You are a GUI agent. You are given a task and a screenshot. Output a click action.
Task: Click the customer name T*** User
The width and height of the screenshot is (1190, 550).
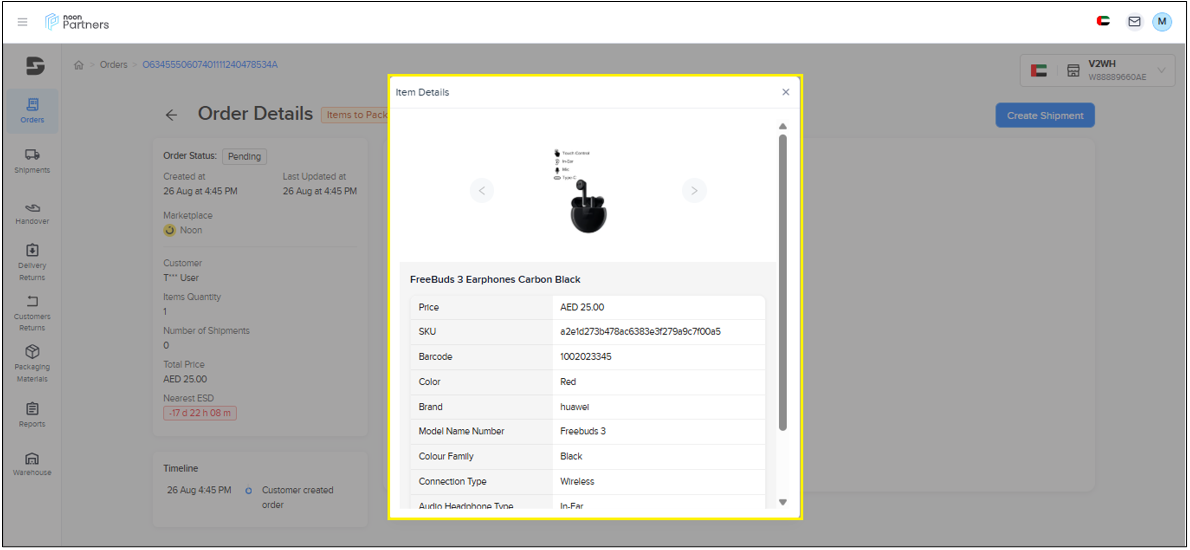coord(181,278)
